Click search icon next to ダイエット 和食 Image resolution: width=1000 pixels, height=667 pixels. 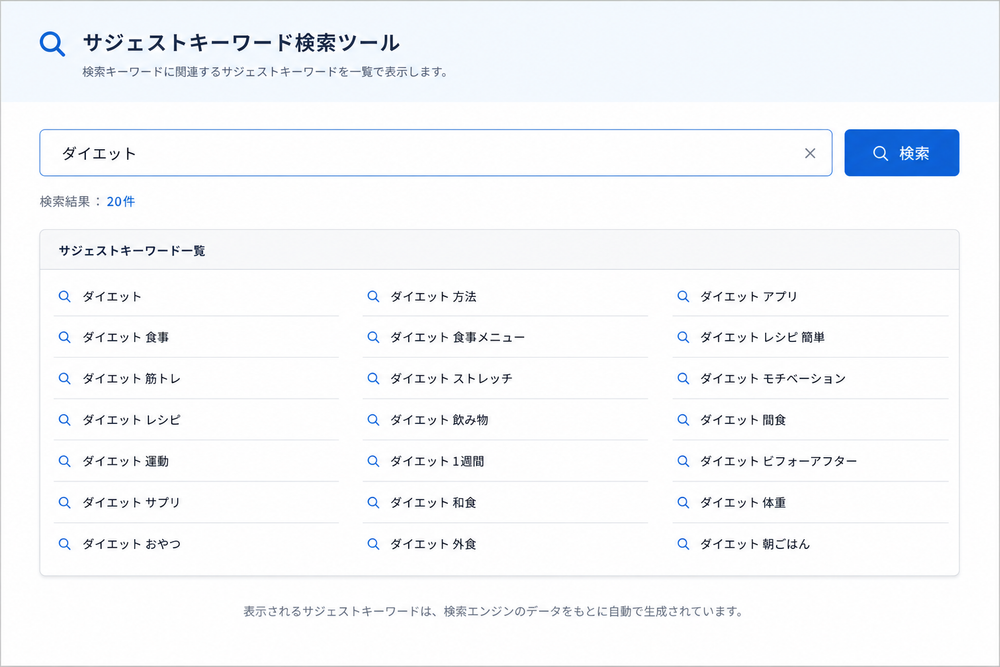pos(373,502)
